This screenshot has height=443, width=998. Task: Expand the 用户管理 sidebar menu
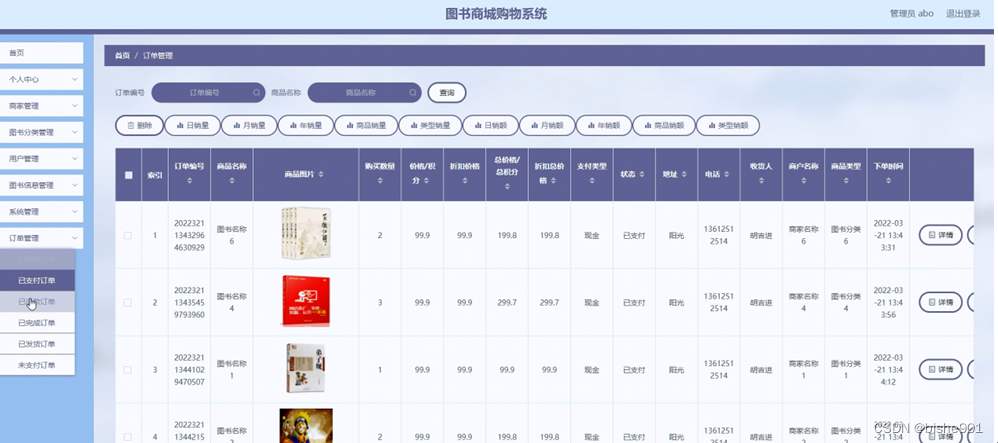click(41, 158)
